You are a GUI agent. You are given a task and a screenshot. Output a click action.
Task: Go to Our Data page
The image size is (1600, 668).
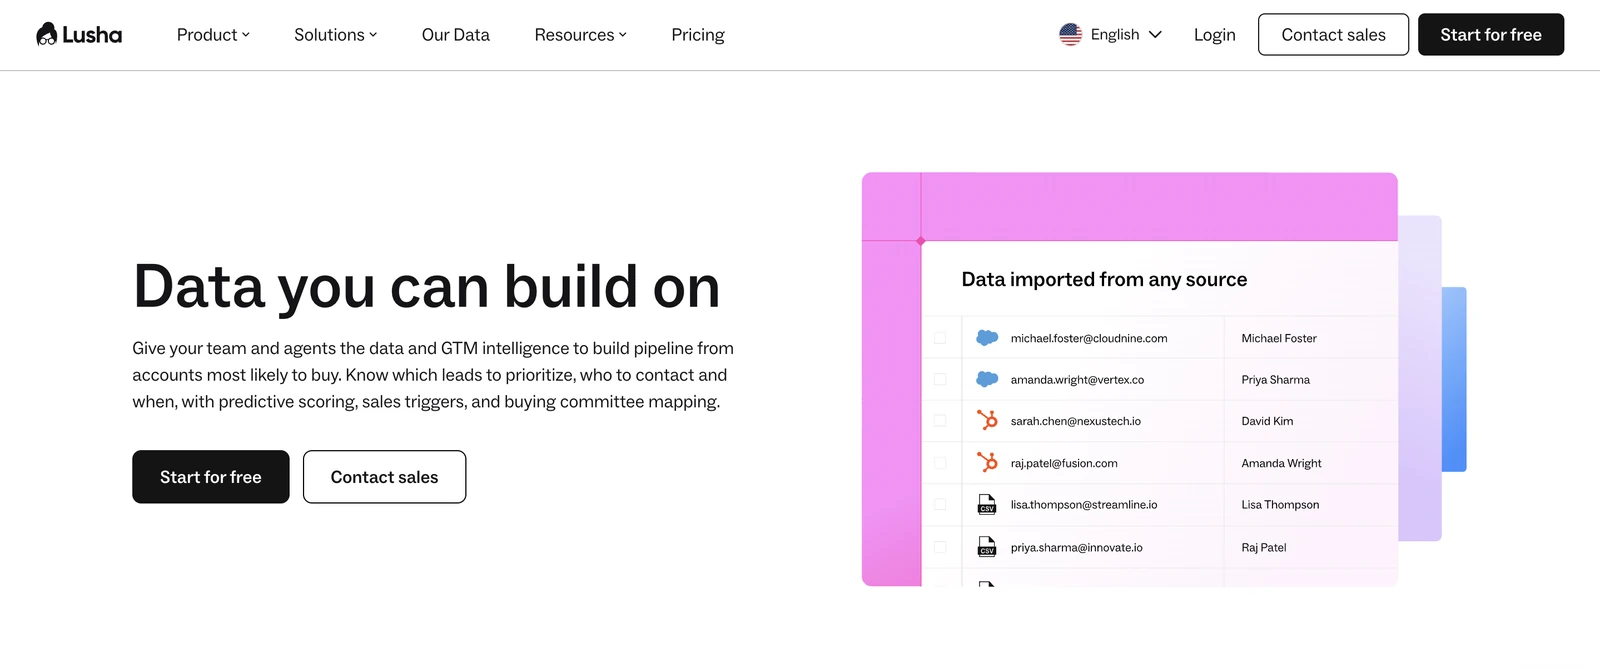(456, 35)
